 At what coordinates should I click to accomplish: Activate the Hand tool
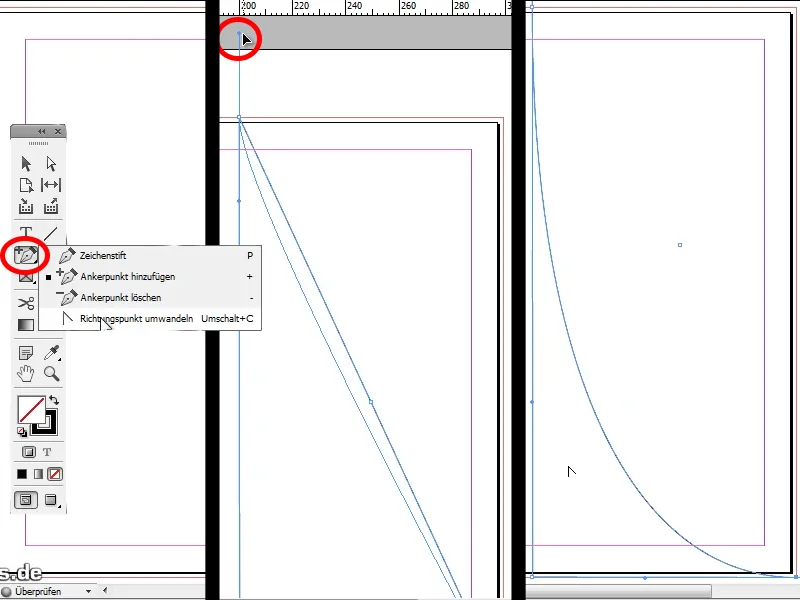tap(26, 374)
